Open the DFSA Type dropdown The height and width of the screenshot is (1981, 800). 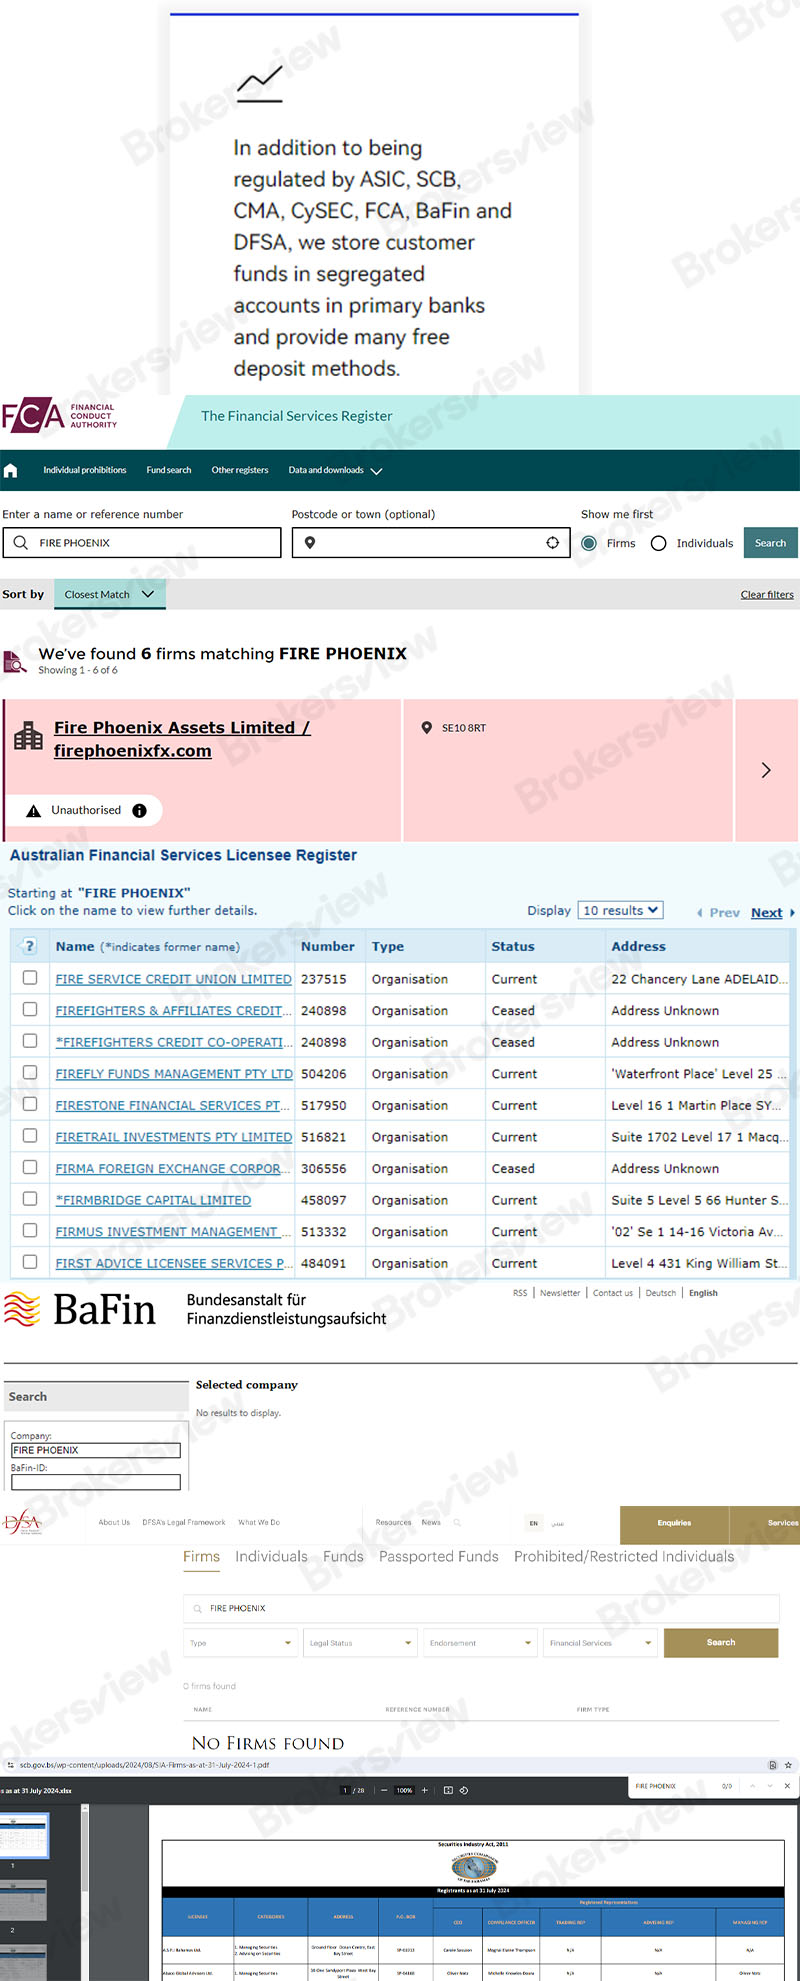(240, 1643)
